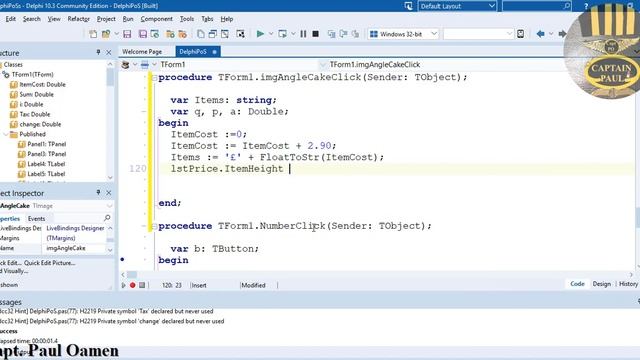Click the class navigation icon left of TForm1
Image resolution: width=640 pixels, height=360 pixels.
(x=125, y=64)
